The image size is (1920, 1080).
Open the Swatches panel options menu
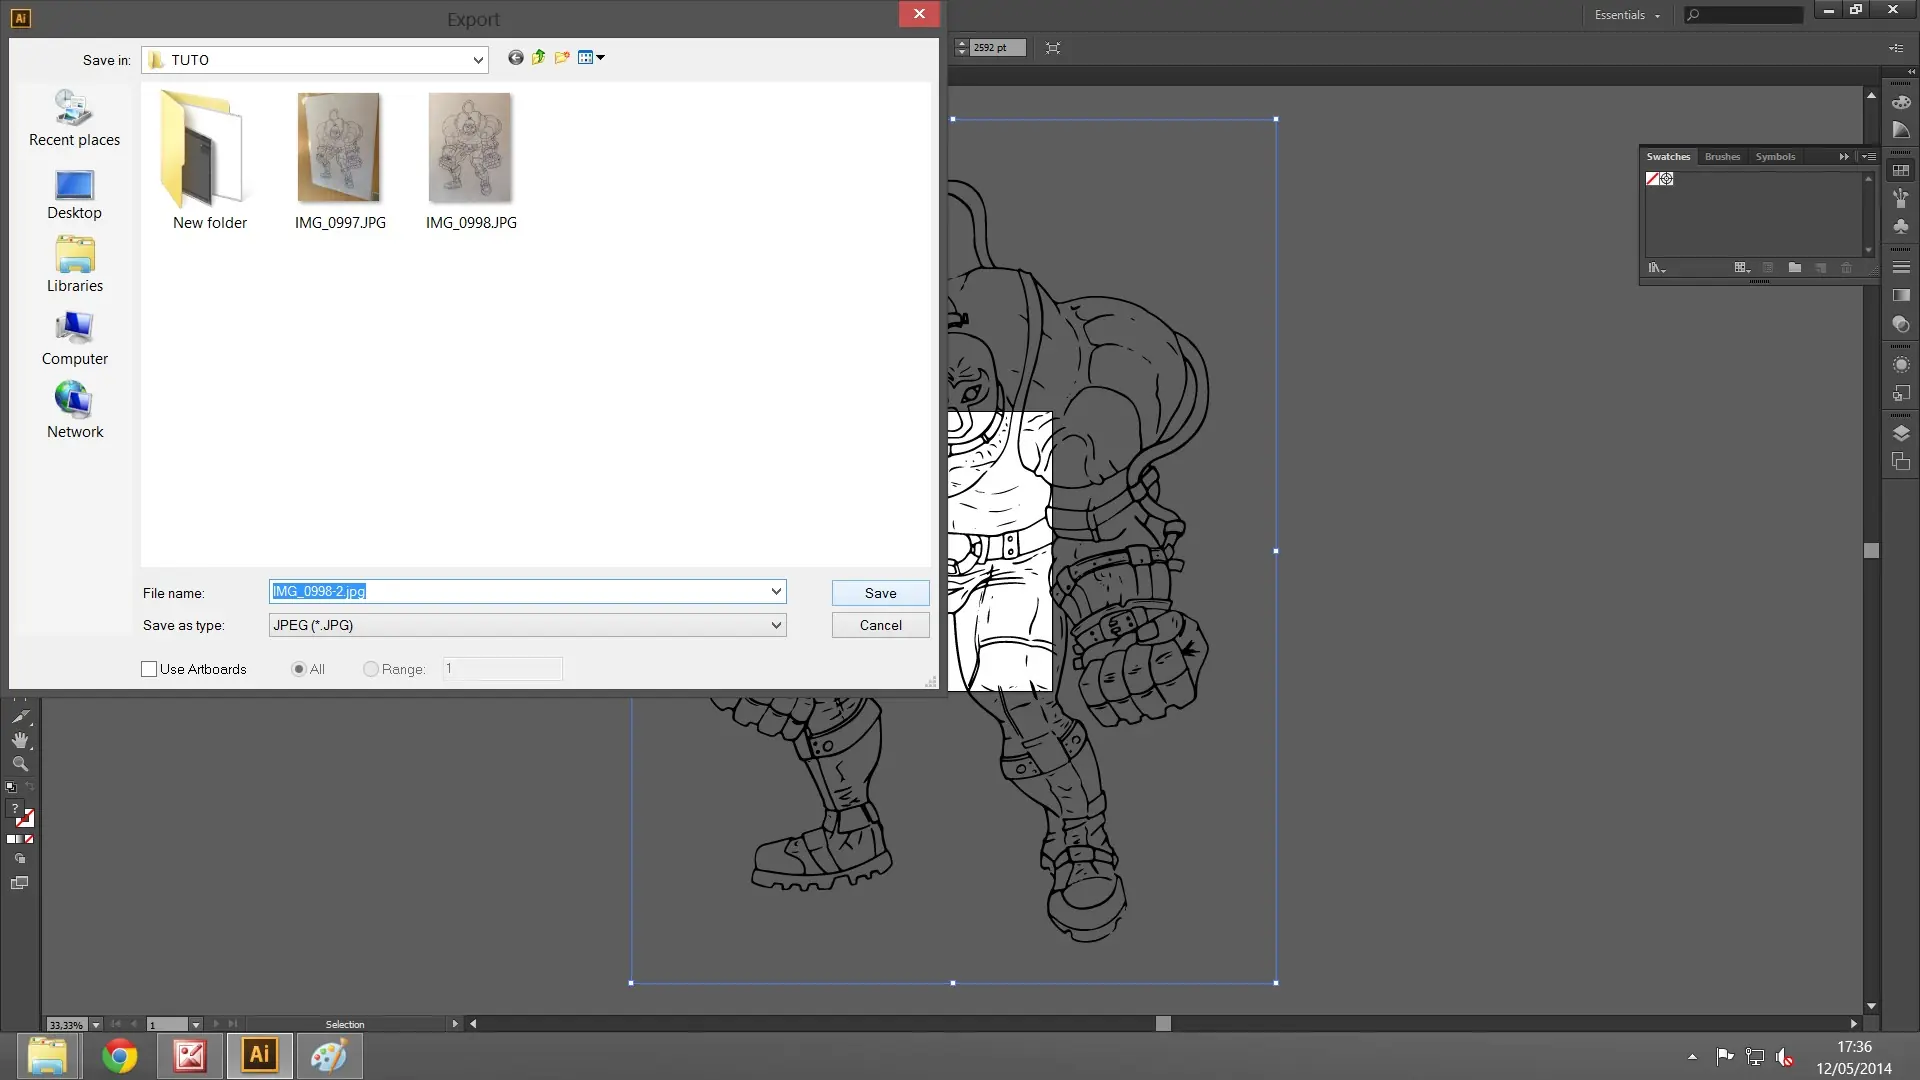(1869, 157)
